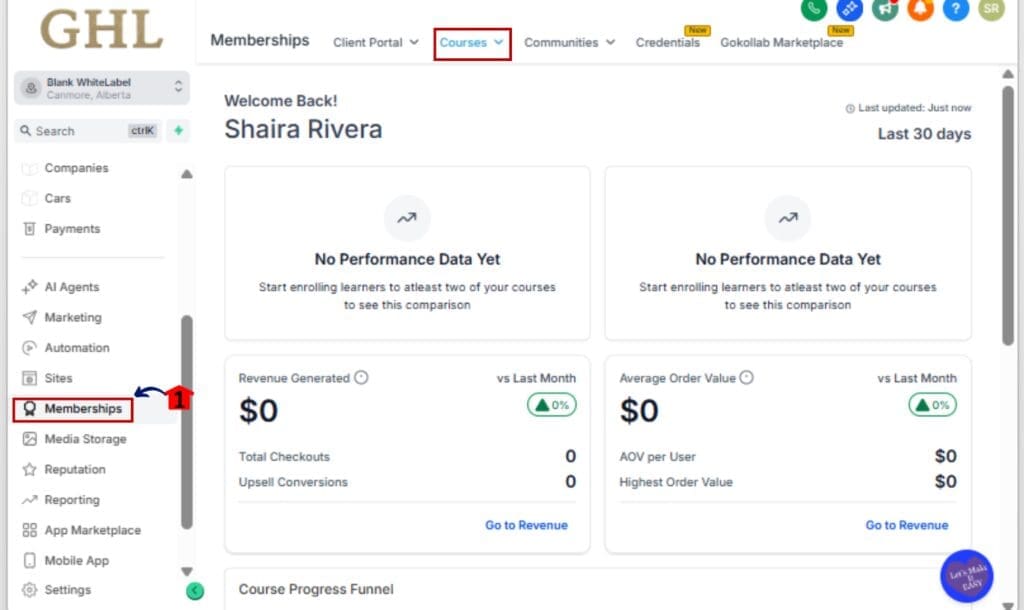
Task: Open the orange bell notifications
Action: click(920, 9)
